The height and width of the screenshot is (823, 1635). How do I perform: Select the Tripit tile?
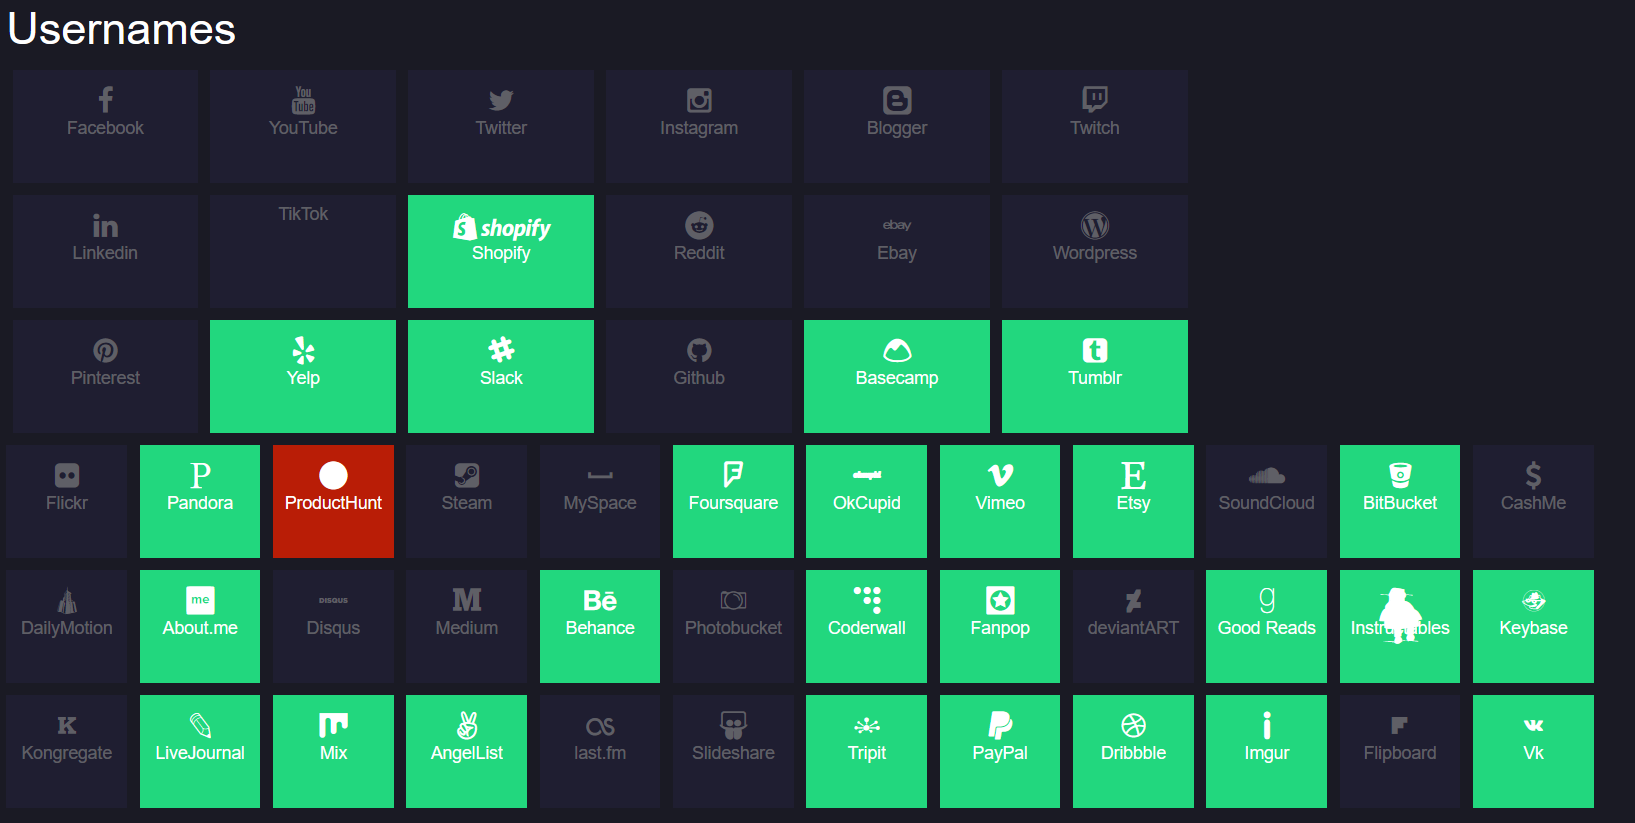[x=867, y=751]
